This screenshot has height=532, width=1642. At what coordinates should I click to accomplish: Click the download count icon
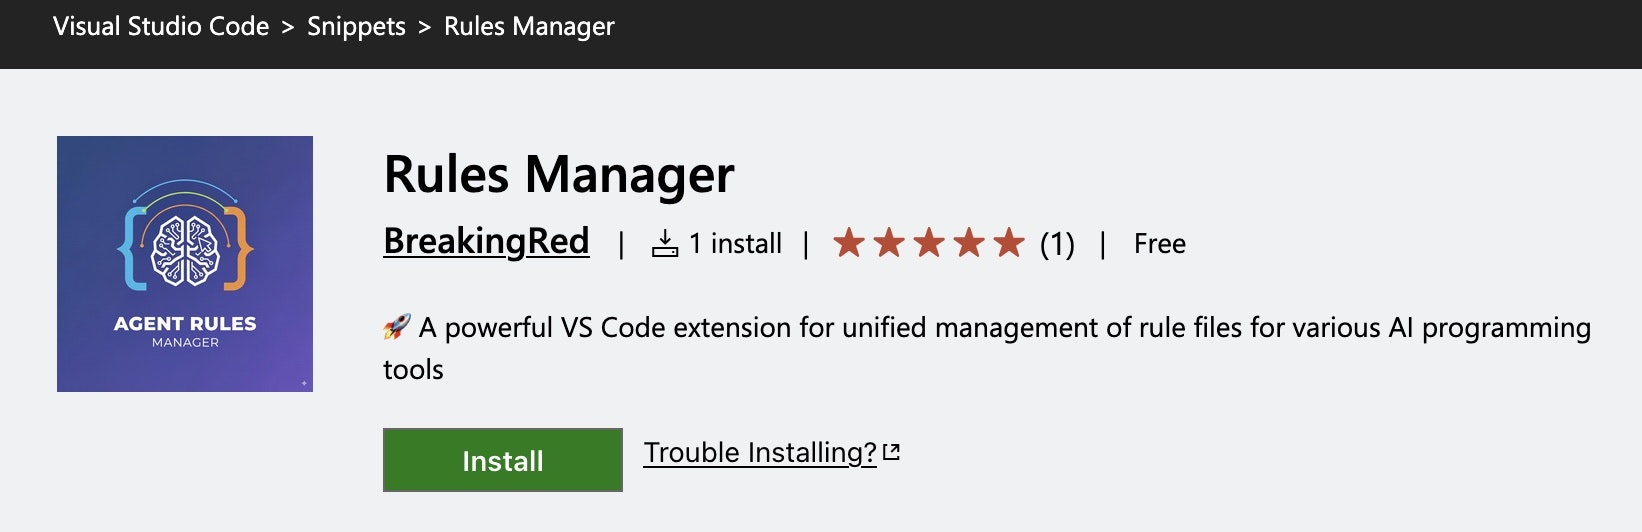tap(665, 244)
